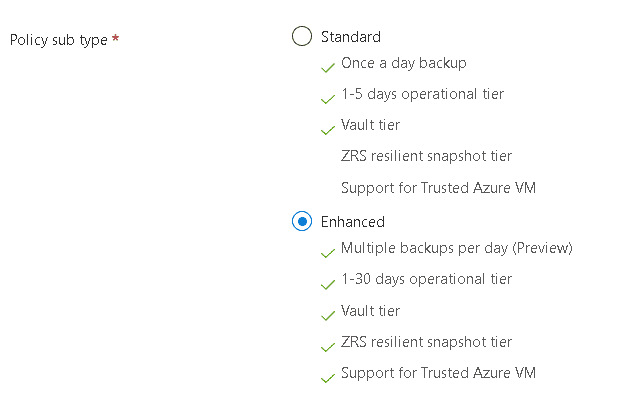Click the Enhanced option label text
This screenshot has width=639, height=399.
(x=353, y=222)
